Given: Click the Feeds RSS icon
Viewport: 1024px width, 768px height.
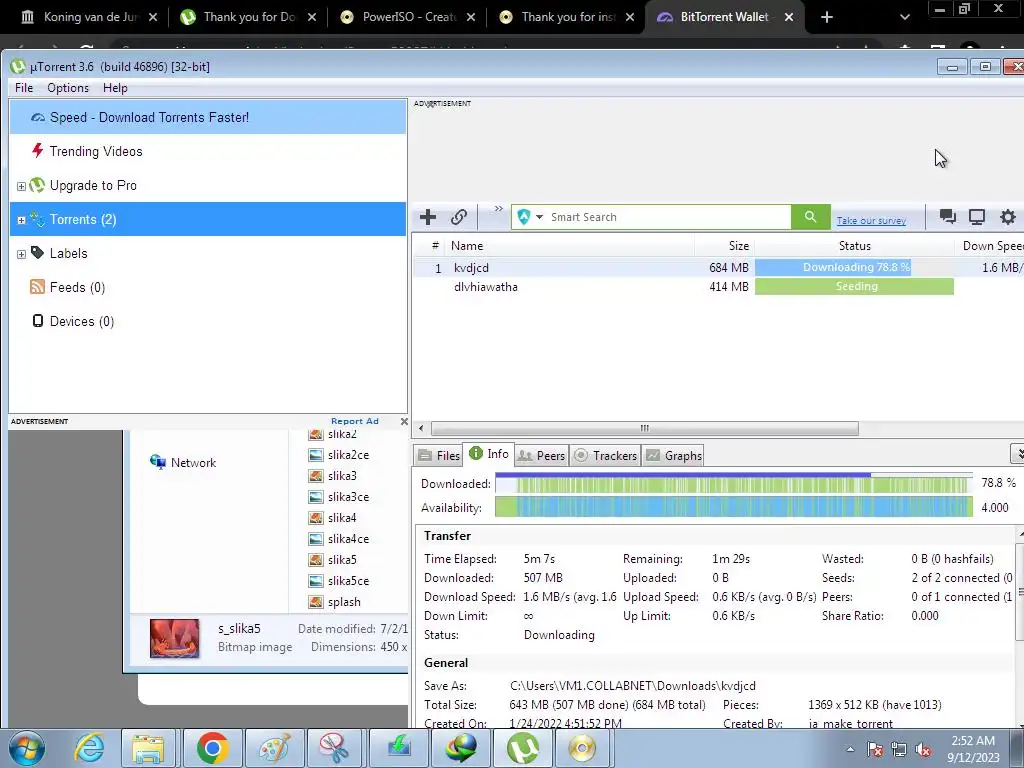Looking at the screenshot, I should (x=37, y=287).
